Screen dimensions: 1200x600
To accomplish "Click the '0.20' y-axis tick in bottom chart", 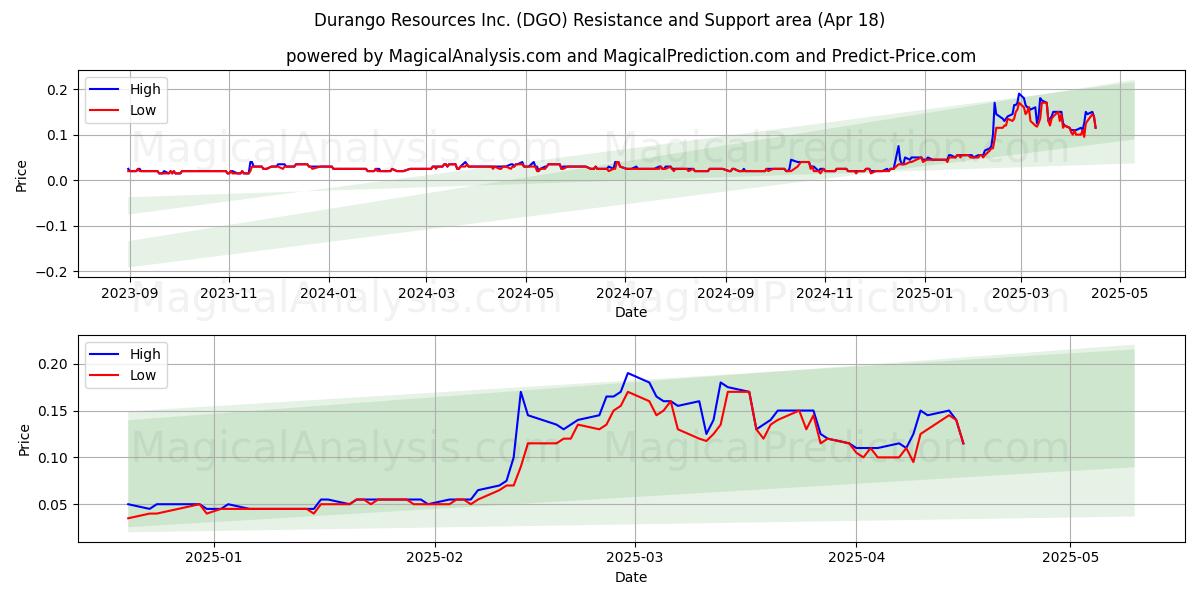I will [x=53, y=364].
